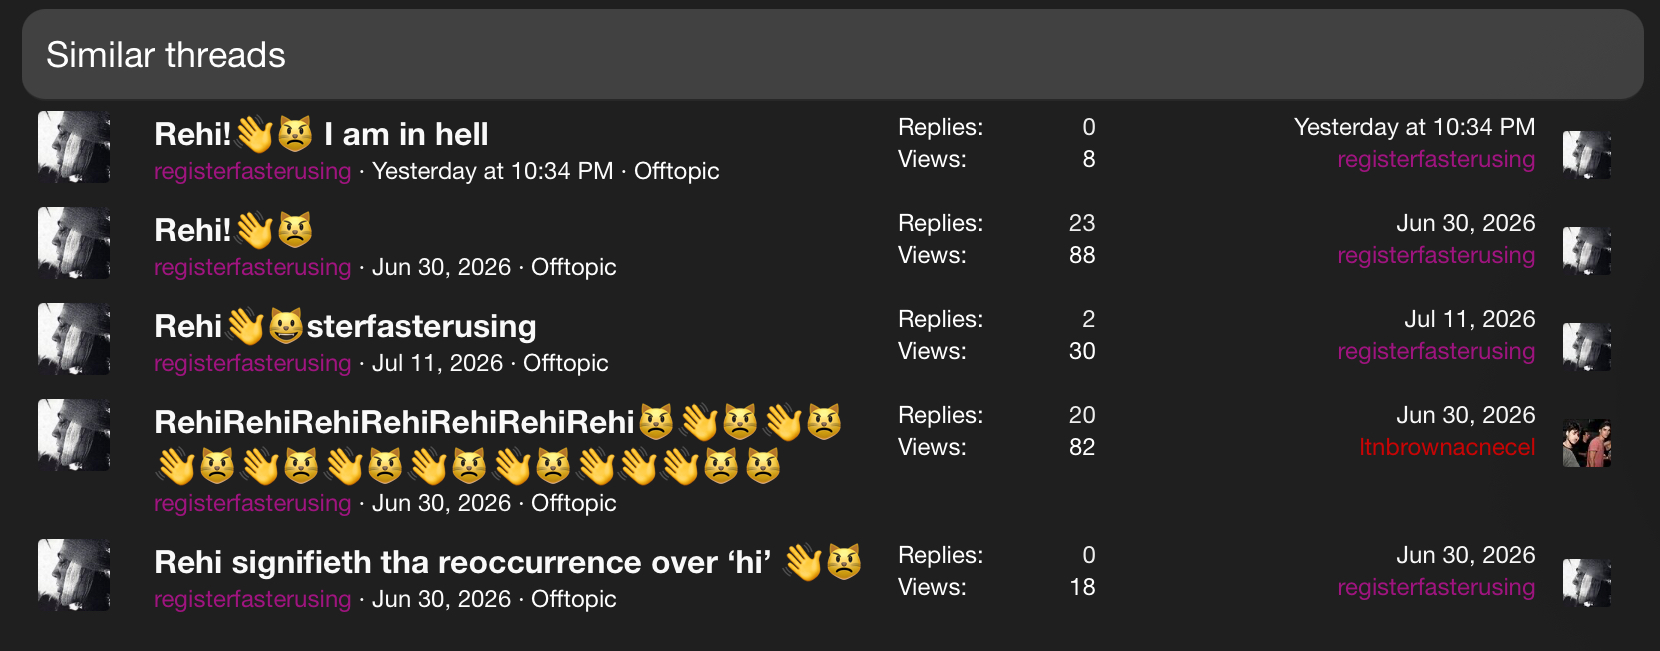Click author avatar beside 'Rehi signifieth' thread

tap(74, 575)
